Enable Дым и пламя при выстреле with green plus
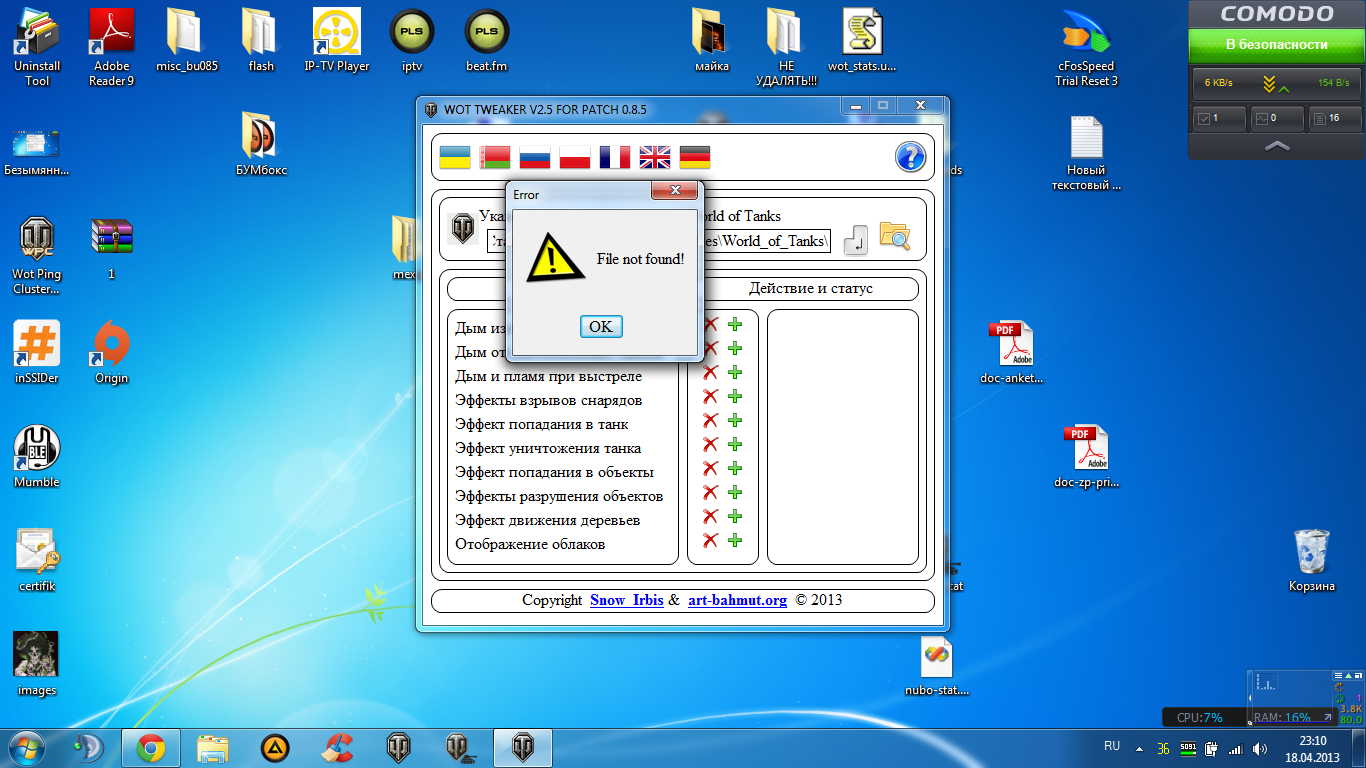The height and width of the screenshot is (768, 1366). pos(735,372)
